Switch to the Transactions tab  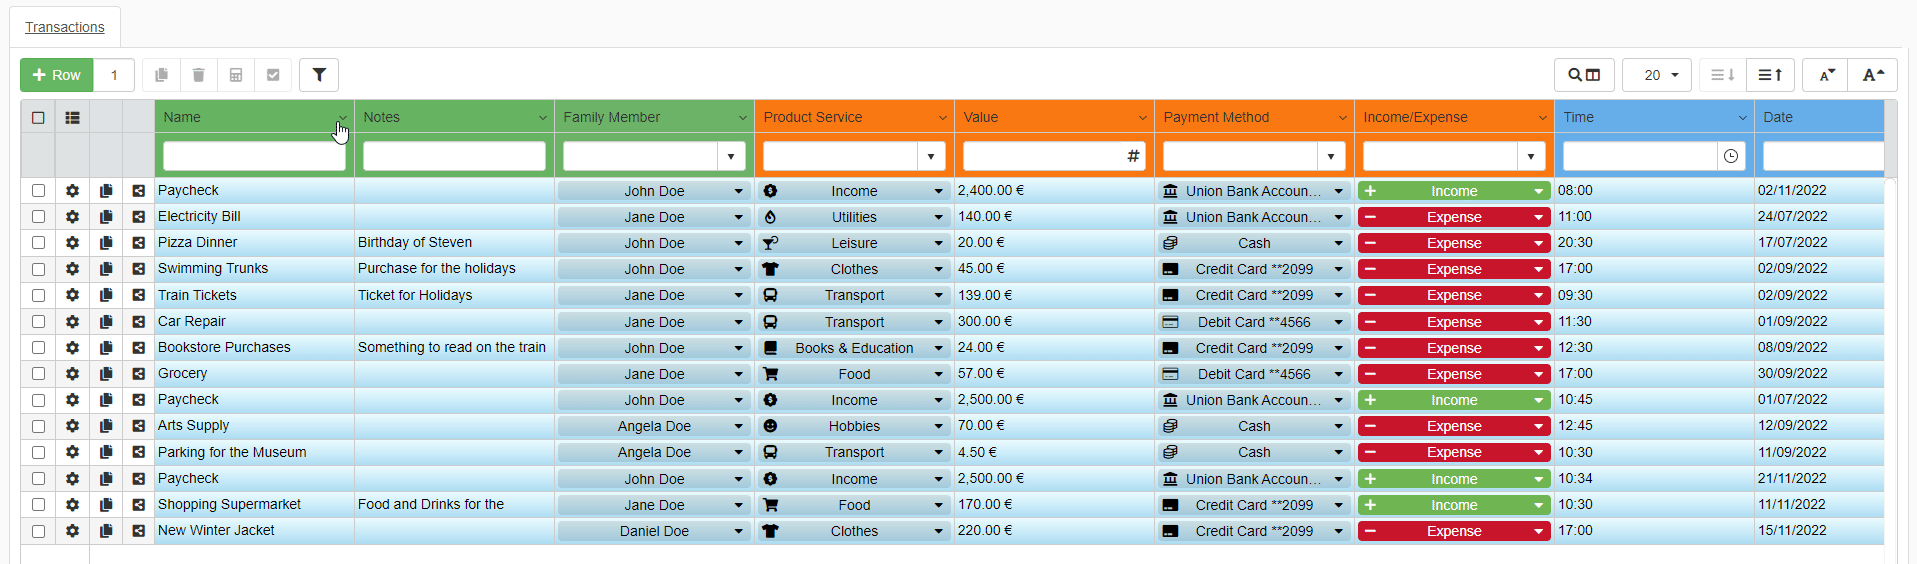(x=65, y=27)
